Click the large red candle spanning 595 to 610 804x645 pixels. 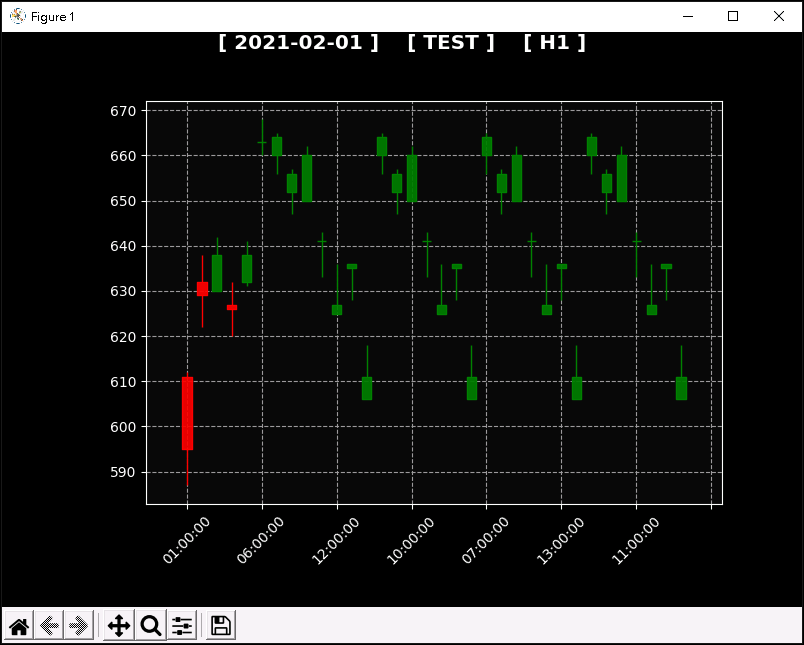click(187, 413)
